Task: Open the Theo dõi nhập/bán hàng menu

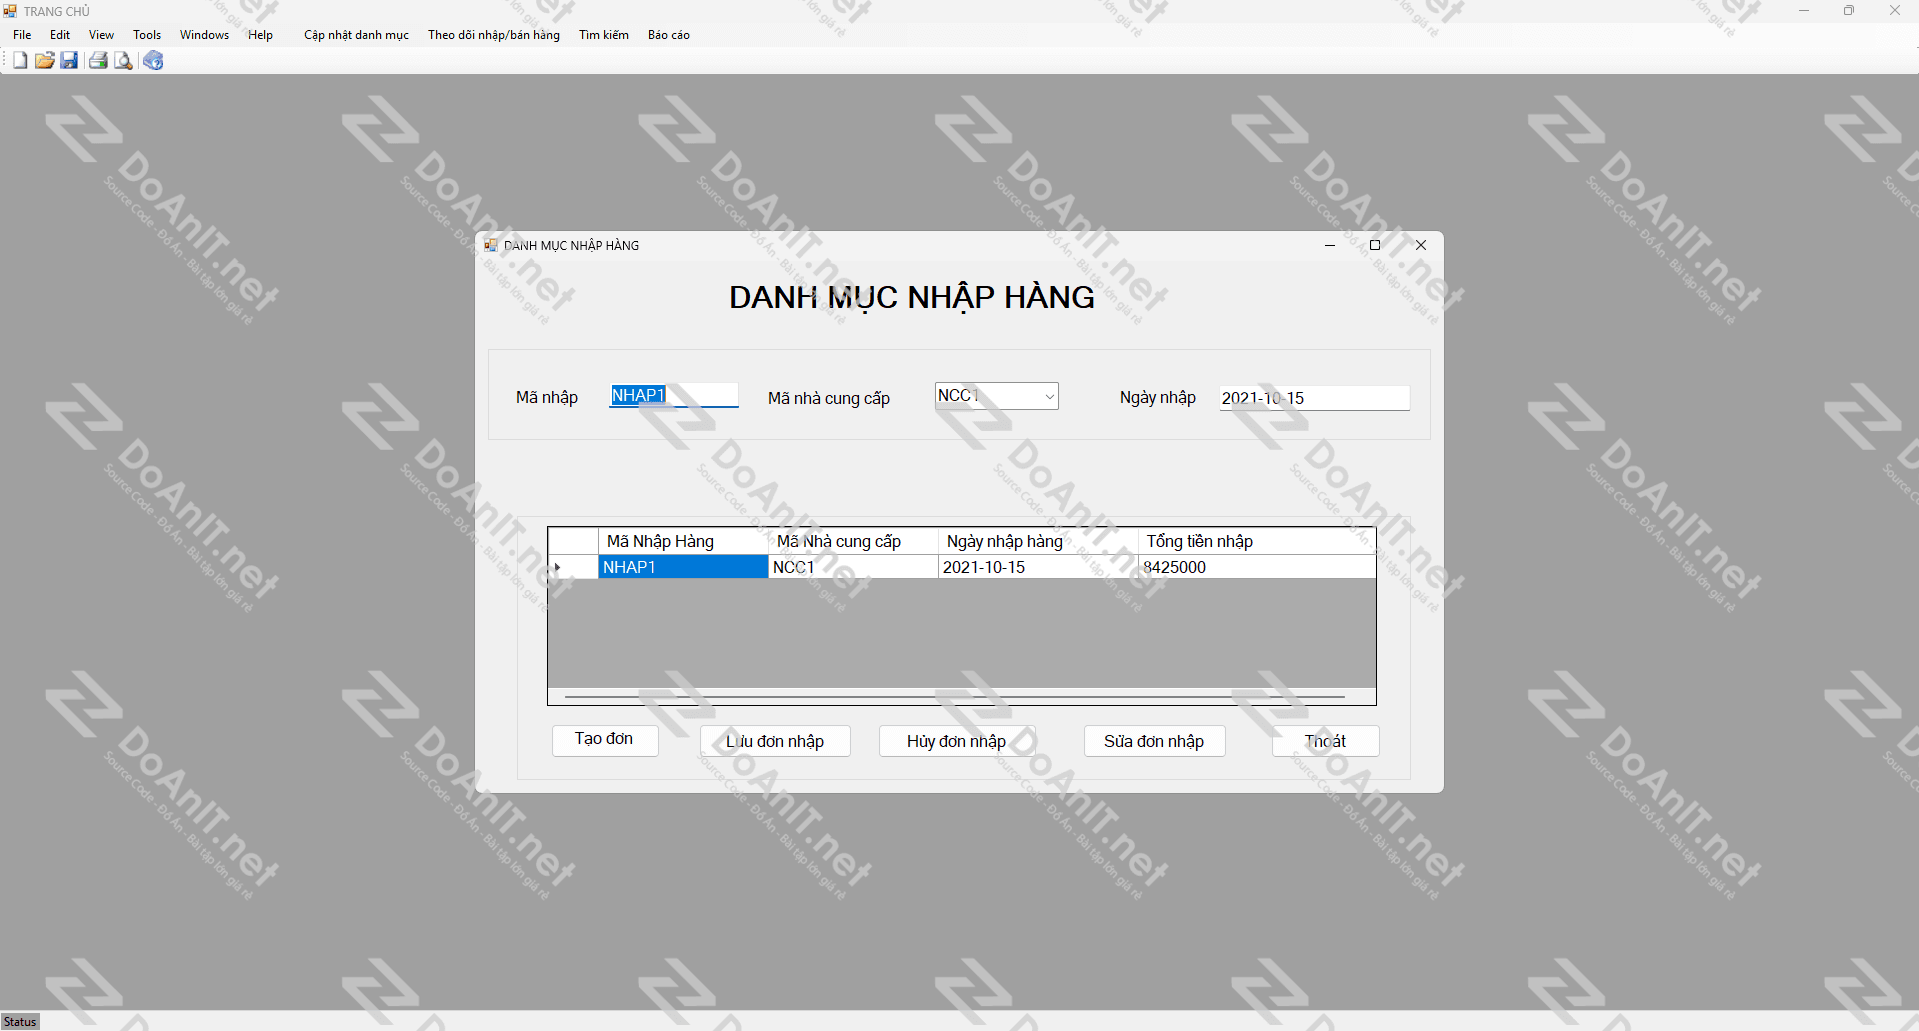Action: [494, 35]
